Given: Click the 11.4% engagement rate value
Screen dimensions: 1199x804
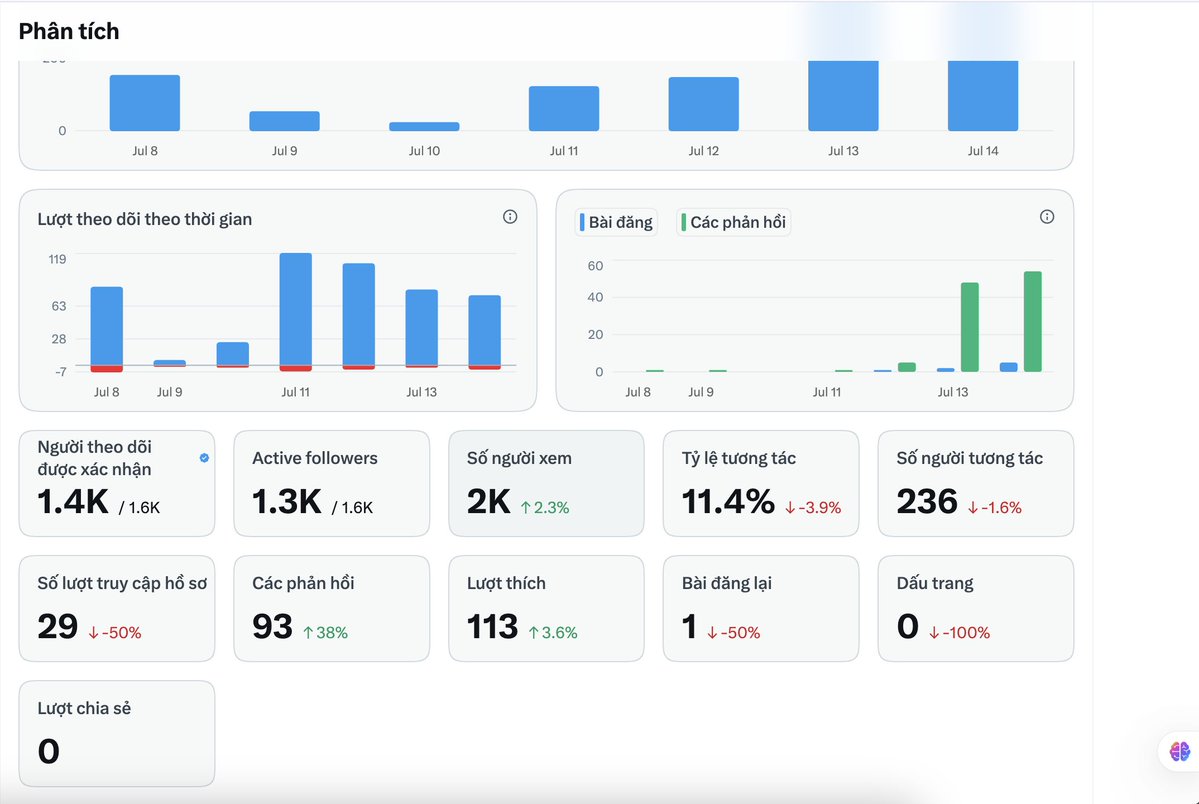Looking at the screenshot, I should pyautogui.click(x=728, y=502).
